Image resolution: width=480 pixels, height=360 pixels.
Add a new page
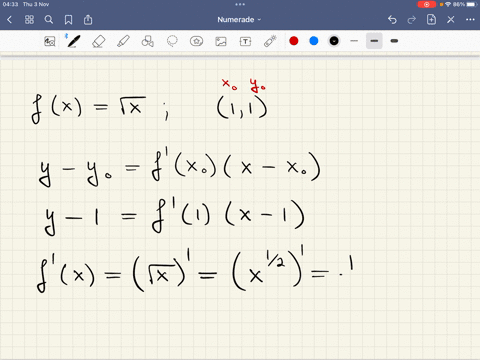coord(431,20)
